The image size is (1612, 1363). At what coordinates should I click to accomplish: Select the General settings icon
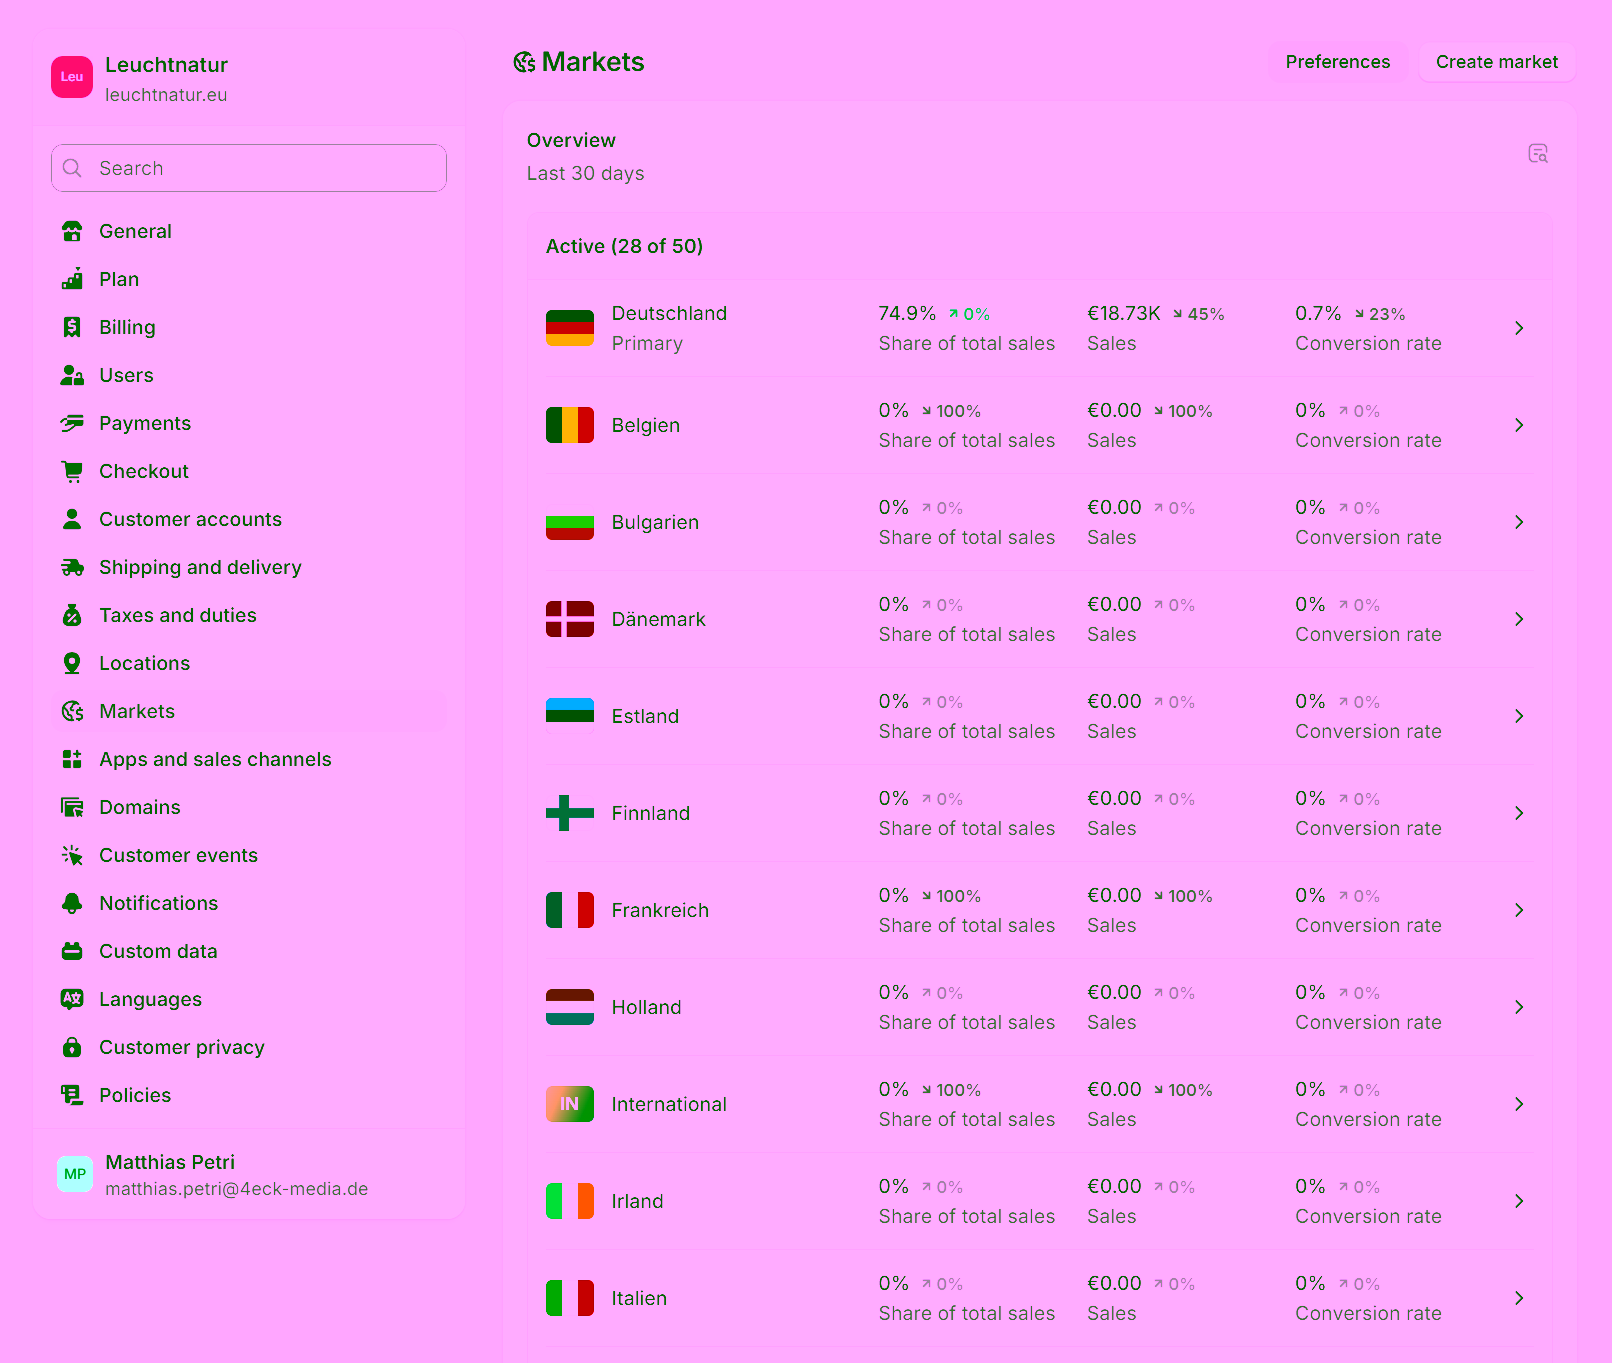[72, 231]
